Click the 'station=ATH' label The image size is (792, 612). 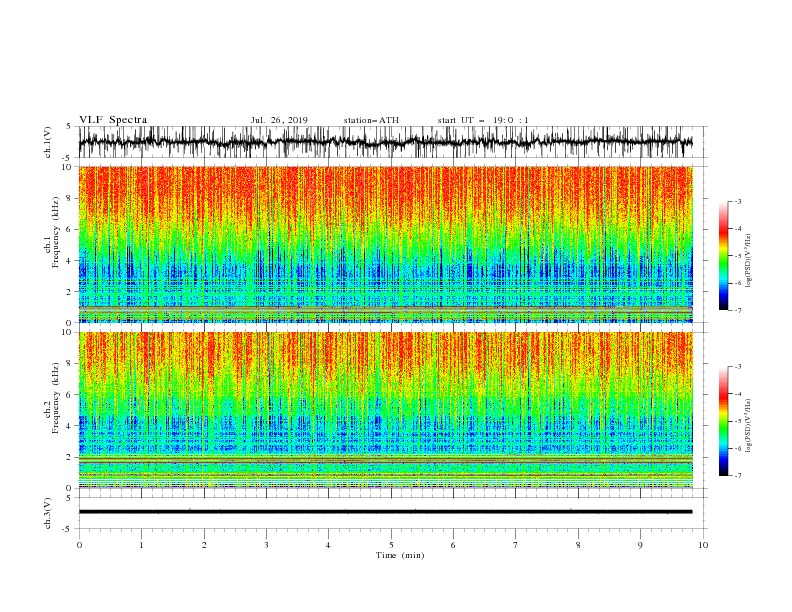point(371,120)
